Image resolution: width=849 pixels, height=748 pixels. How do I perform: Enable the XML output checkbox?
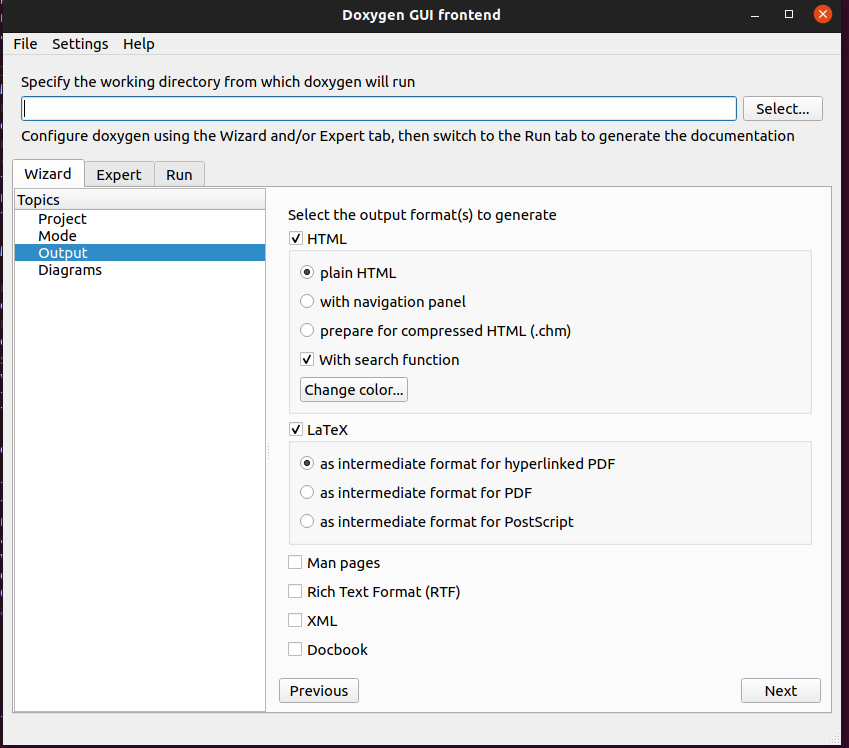click(295, 620)
